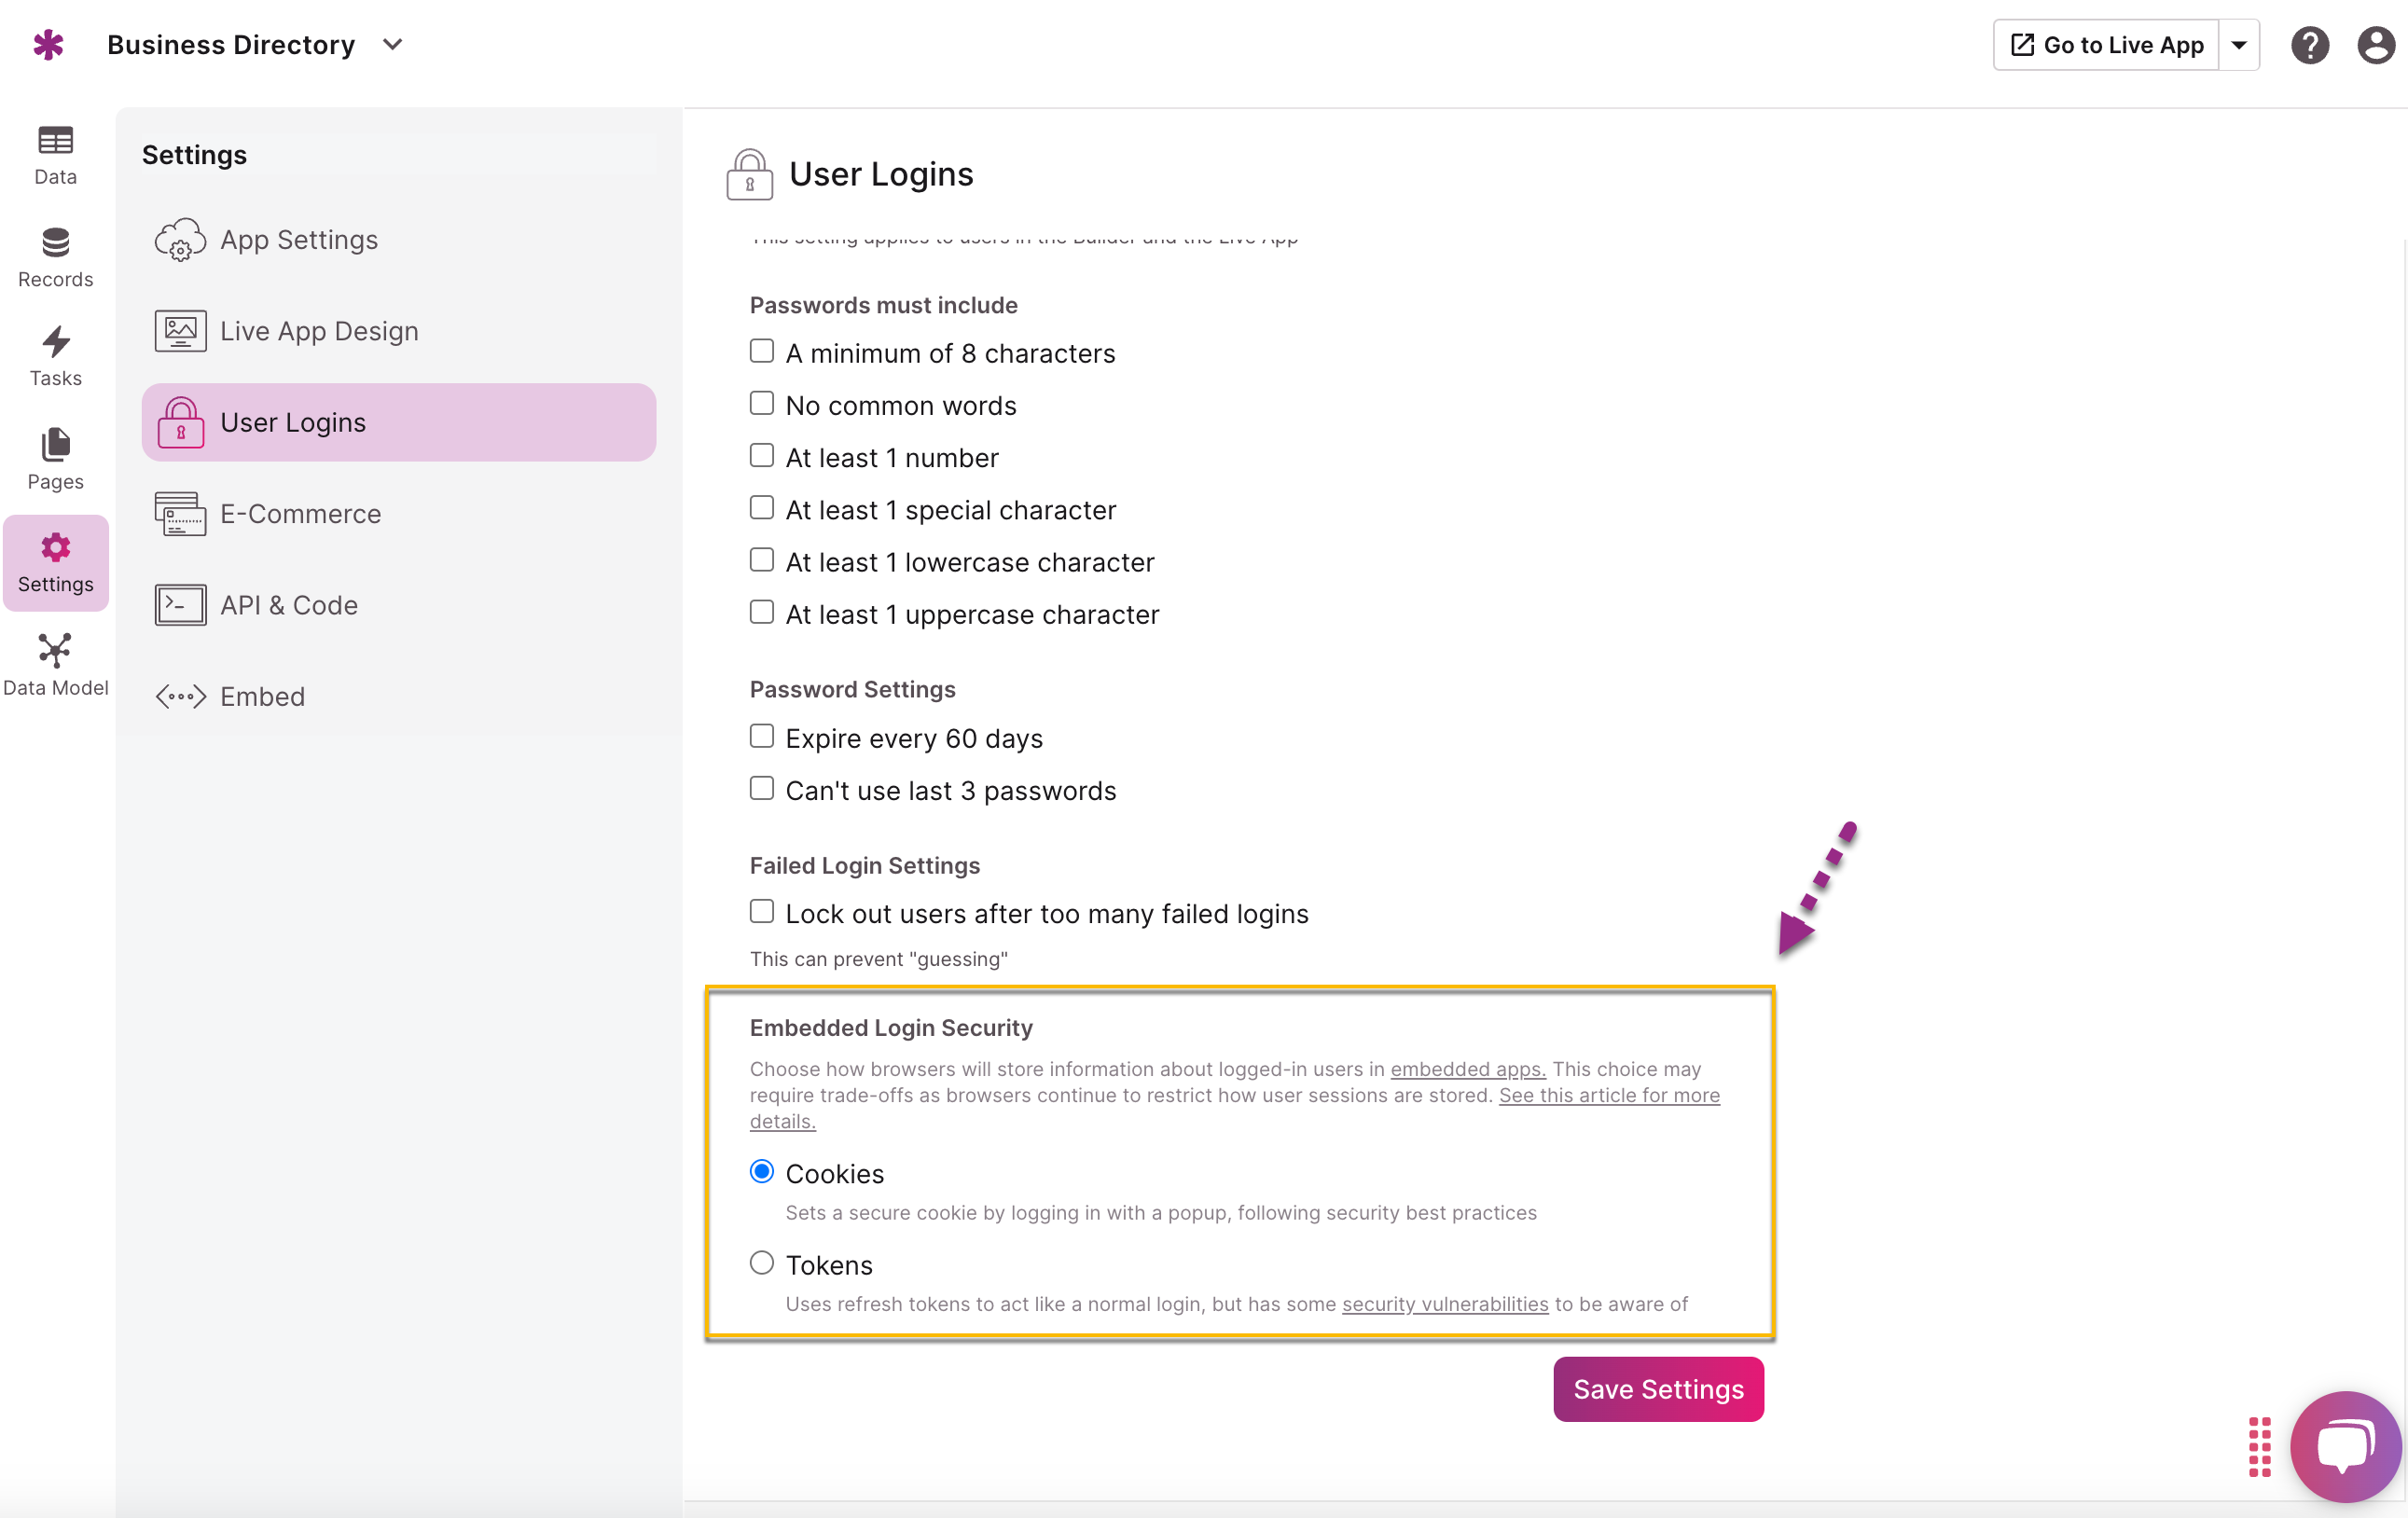The width and height of the screenshot is (2408, 1518).
Task: Enable minimum of 8 characters checkbox
Action: pos(762,351)
